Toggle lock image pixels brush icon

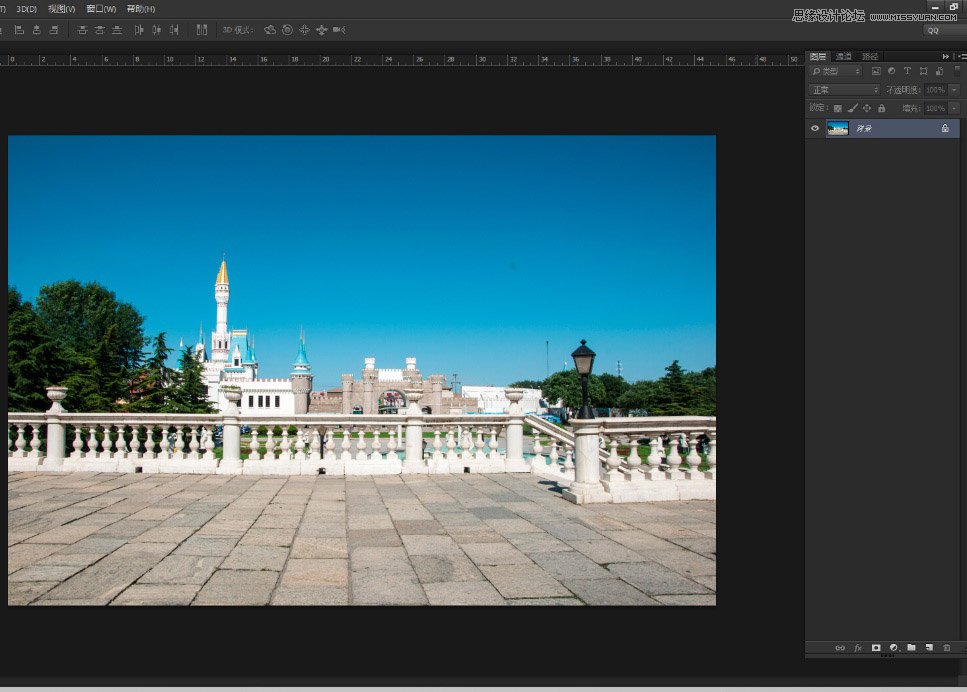852,108
